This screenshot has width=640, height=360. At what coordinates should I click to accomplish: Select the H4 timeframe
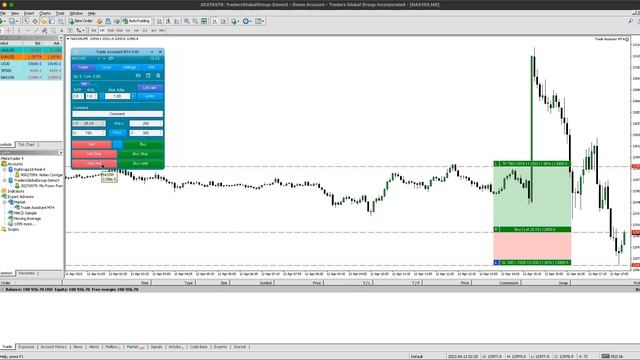click(x=136, y=31)
